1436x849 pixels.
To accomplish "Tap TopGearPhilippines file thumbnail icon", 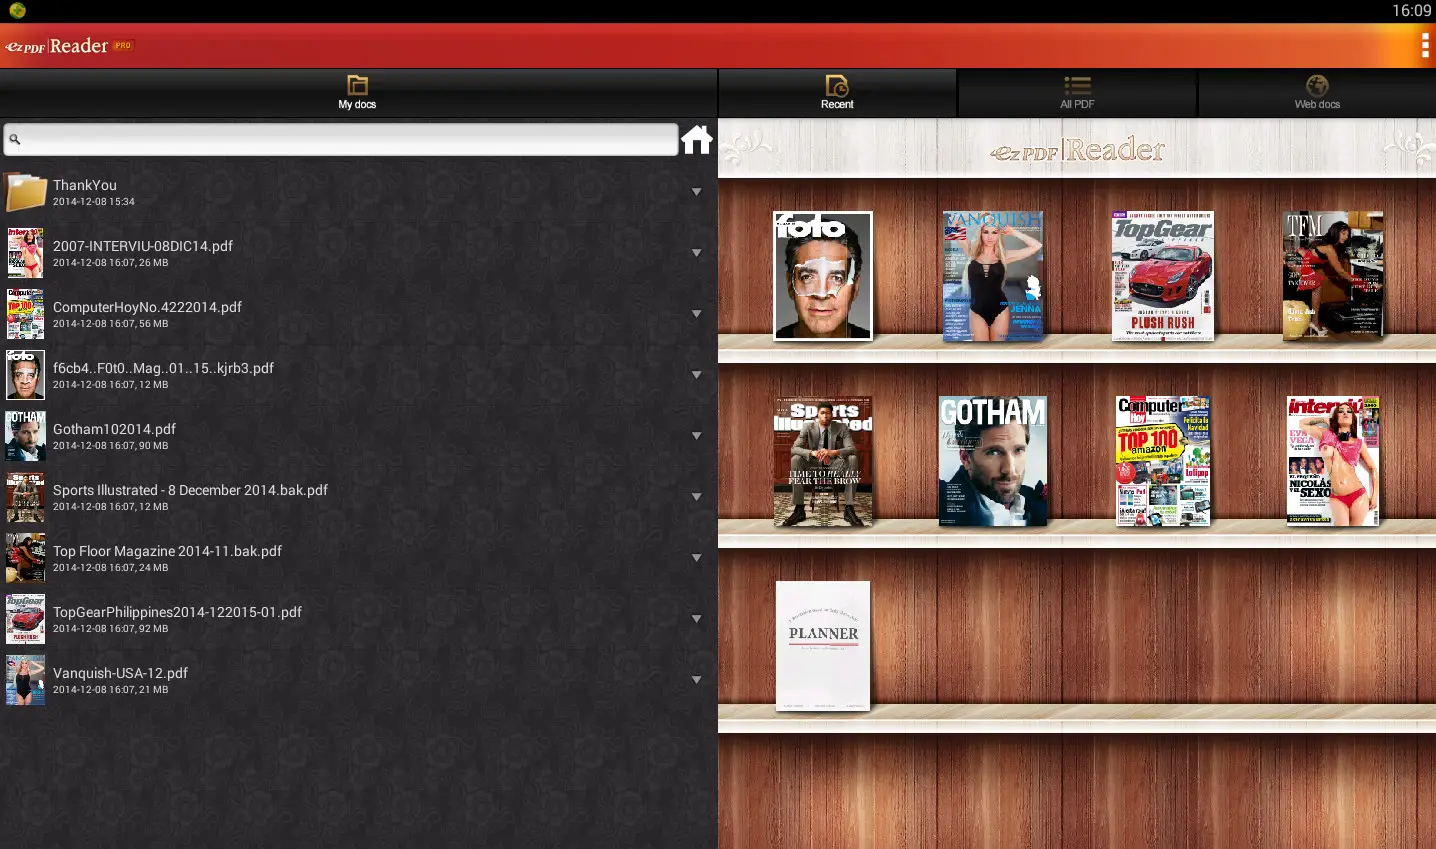I will tap(25, 619).
